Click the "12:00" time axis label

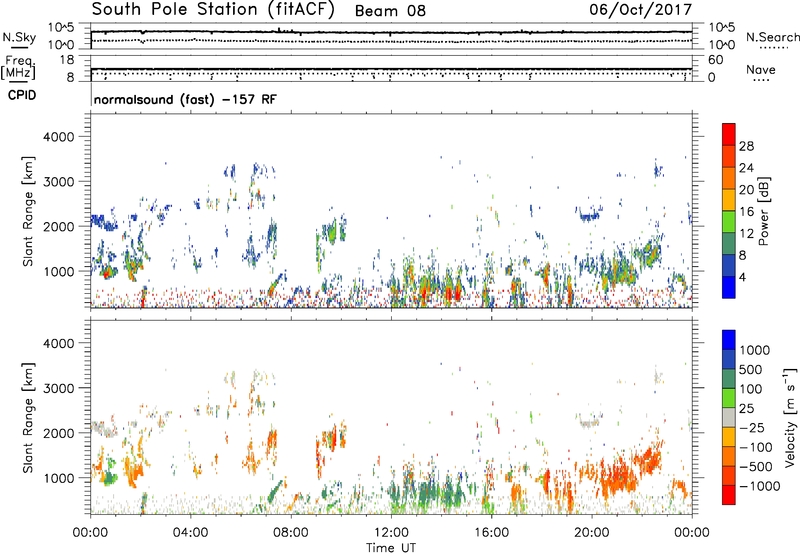point(391,533)
